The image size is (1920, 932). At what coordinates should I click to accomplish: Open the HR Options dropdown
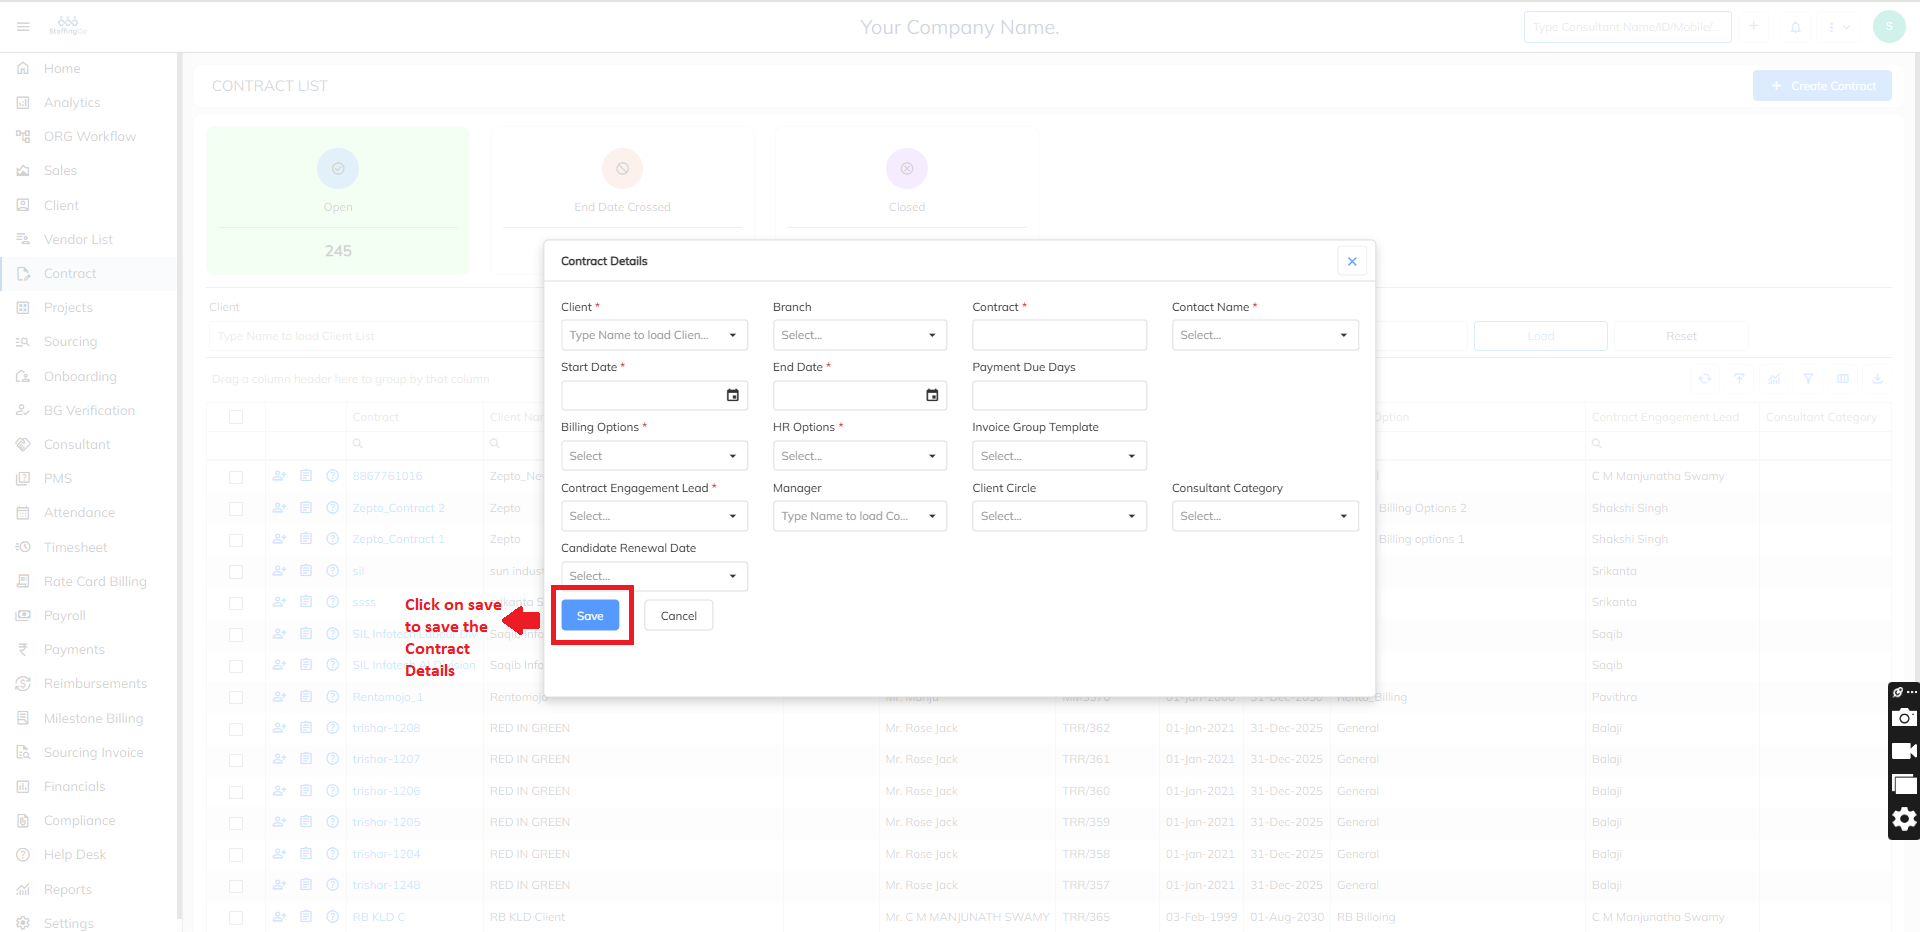(859, 456)
